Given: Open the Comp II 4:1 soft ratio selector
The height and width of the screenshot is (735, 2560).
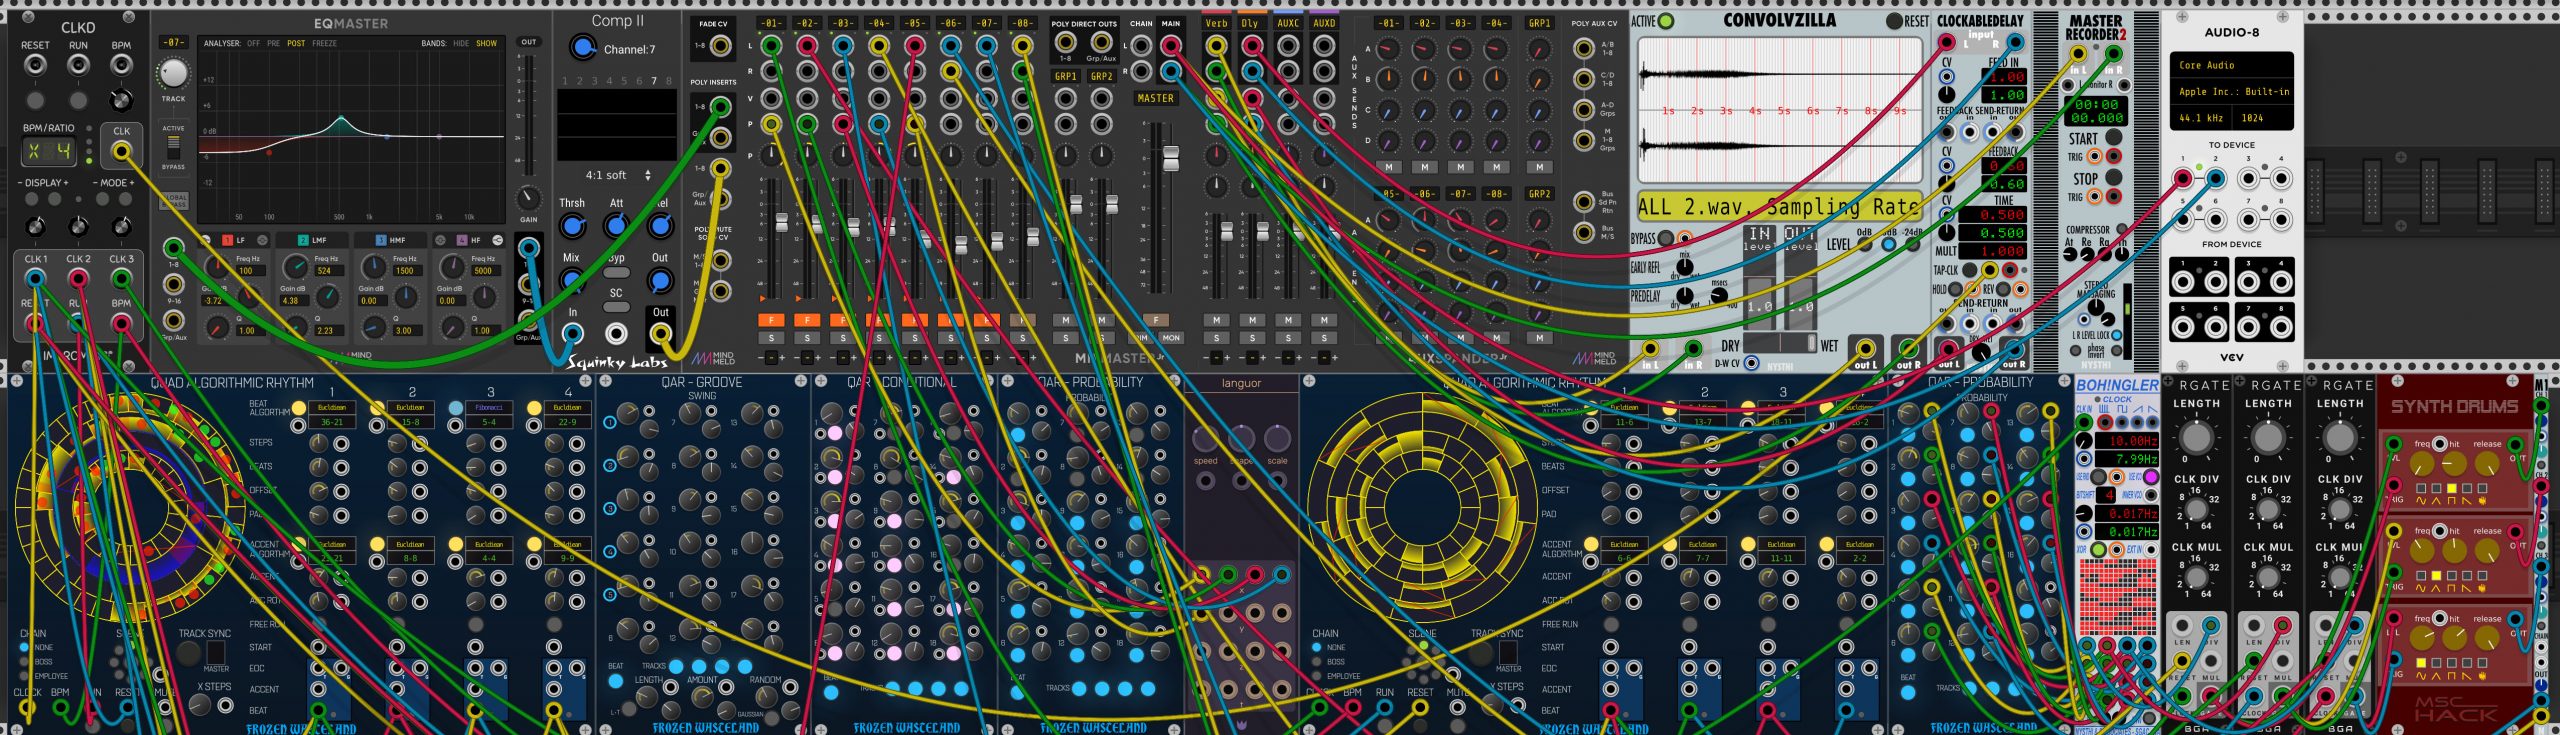Looking at the screenshot, I should point(616,175).
